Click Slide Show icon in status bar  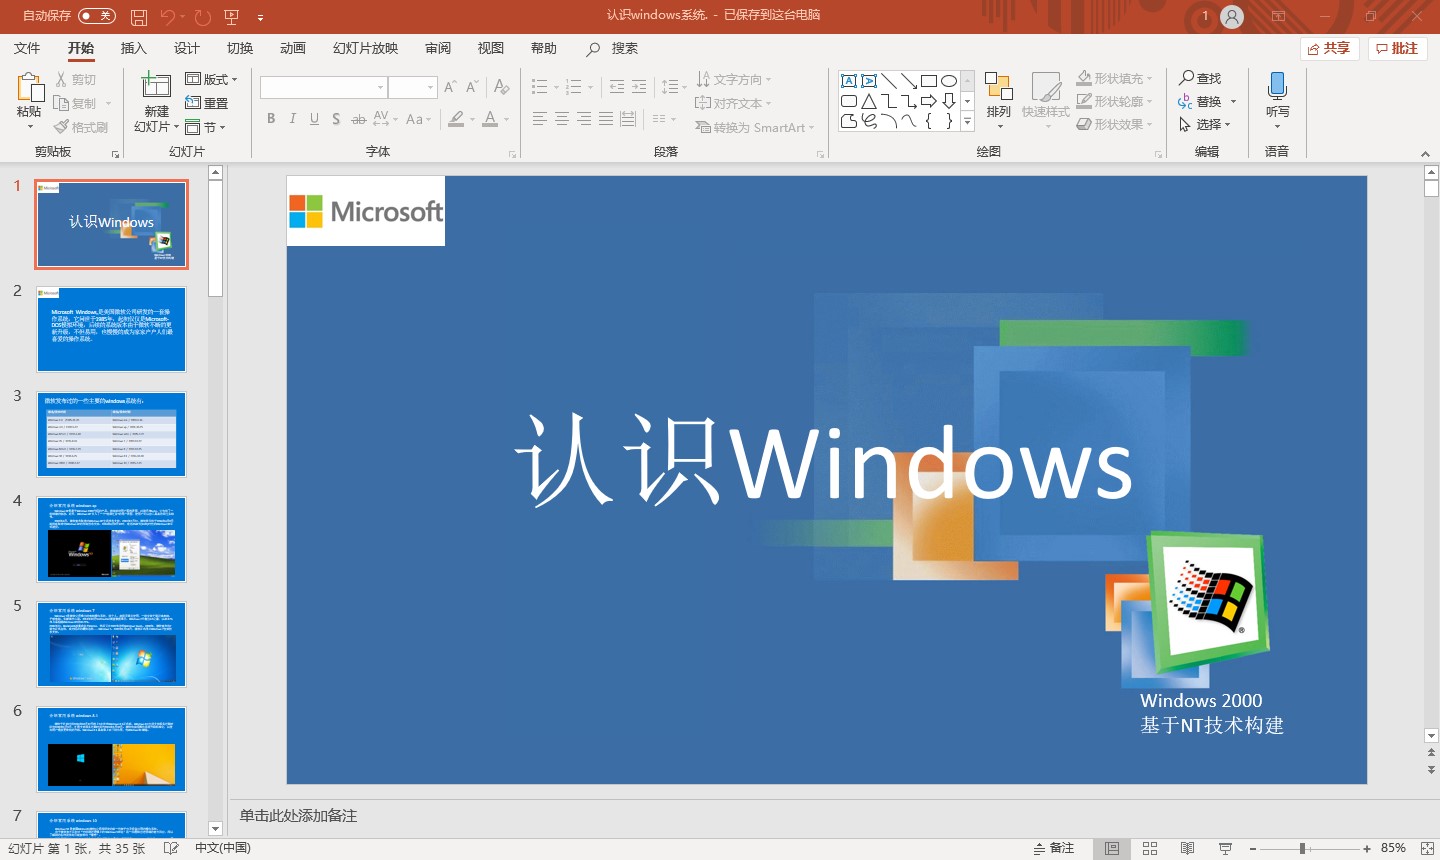pos(1225,848)
